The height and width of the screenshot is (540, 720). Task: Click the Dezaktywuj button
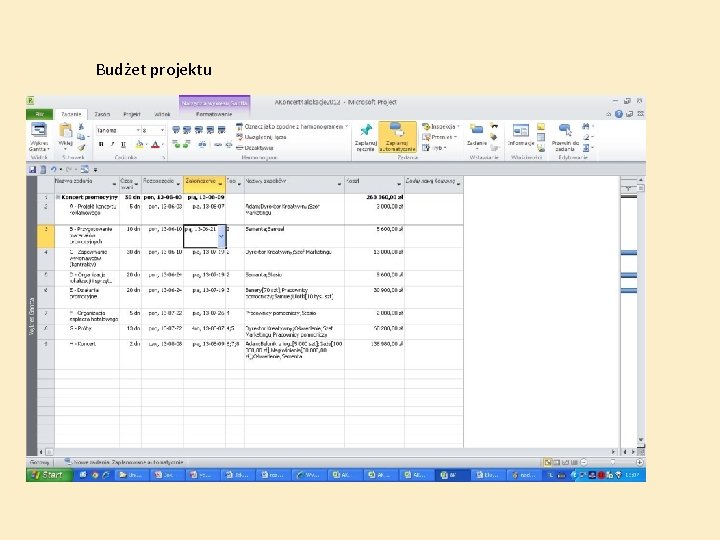tap(255, 147)
